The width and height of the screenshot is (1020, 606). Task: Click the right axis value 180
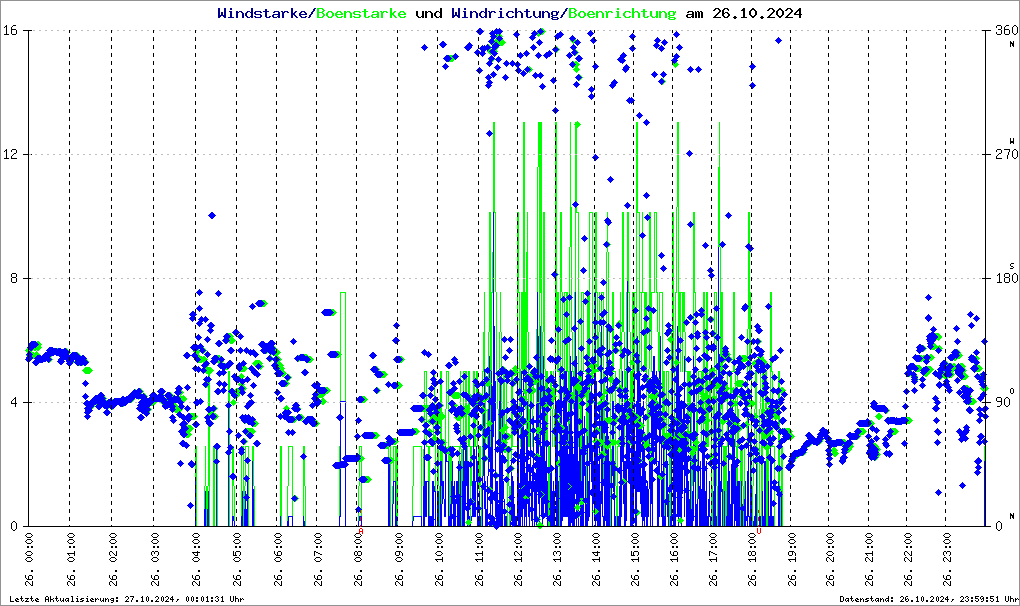click(x=1006, y=278)
